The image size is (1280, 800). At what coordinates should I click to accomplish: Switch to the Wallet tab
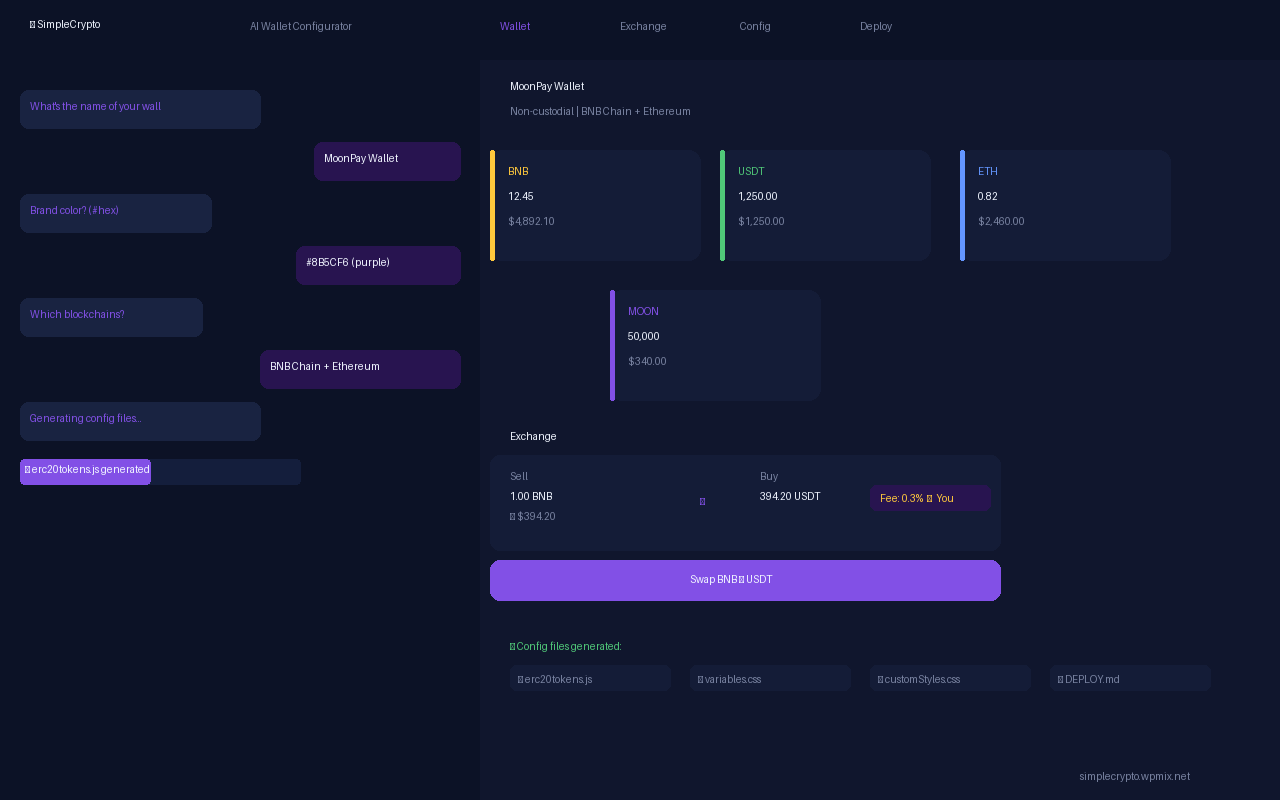[x=515, y=27]
